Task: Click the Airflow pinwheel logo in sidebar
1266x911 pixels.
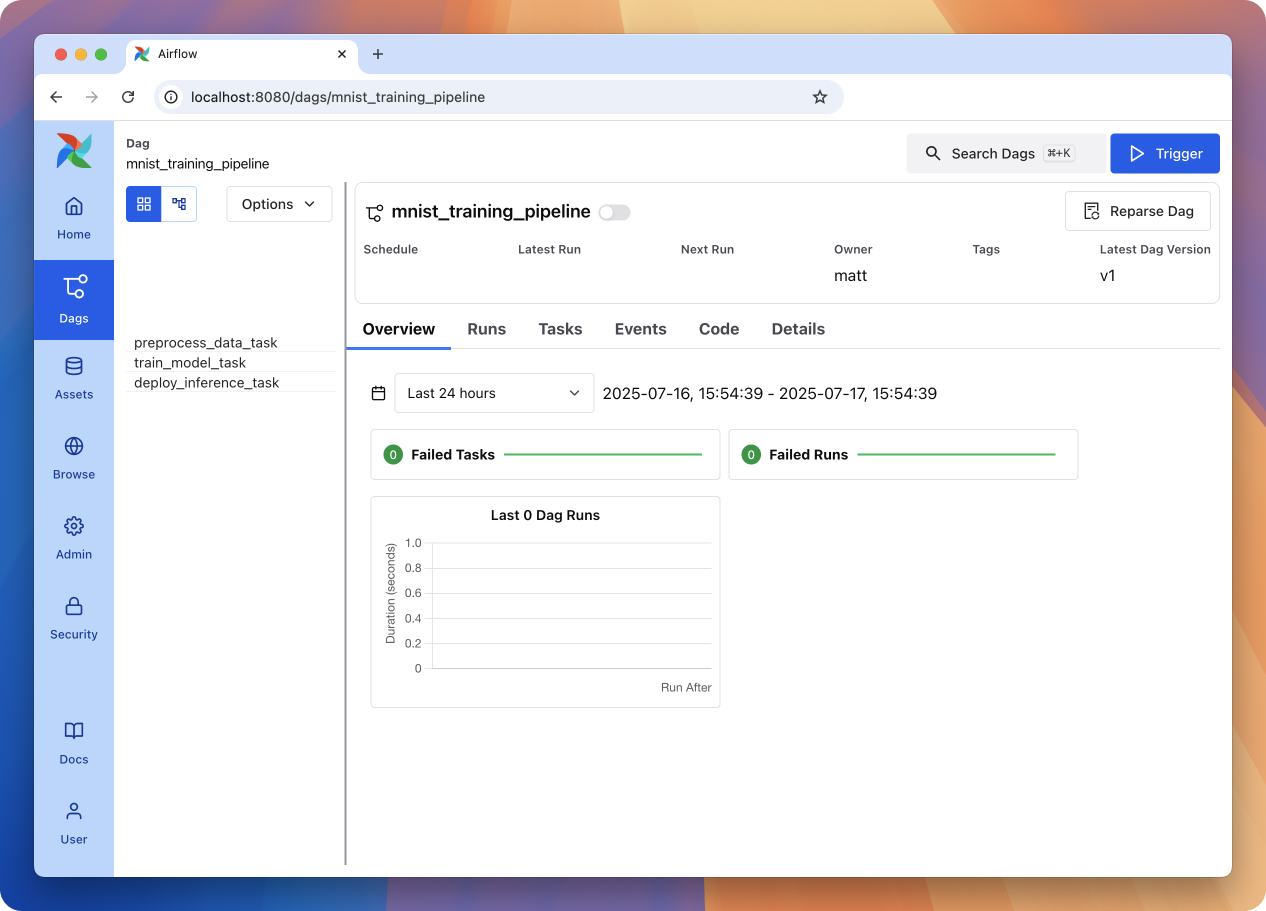Action: pyautogui.click(x=74, y=150)
